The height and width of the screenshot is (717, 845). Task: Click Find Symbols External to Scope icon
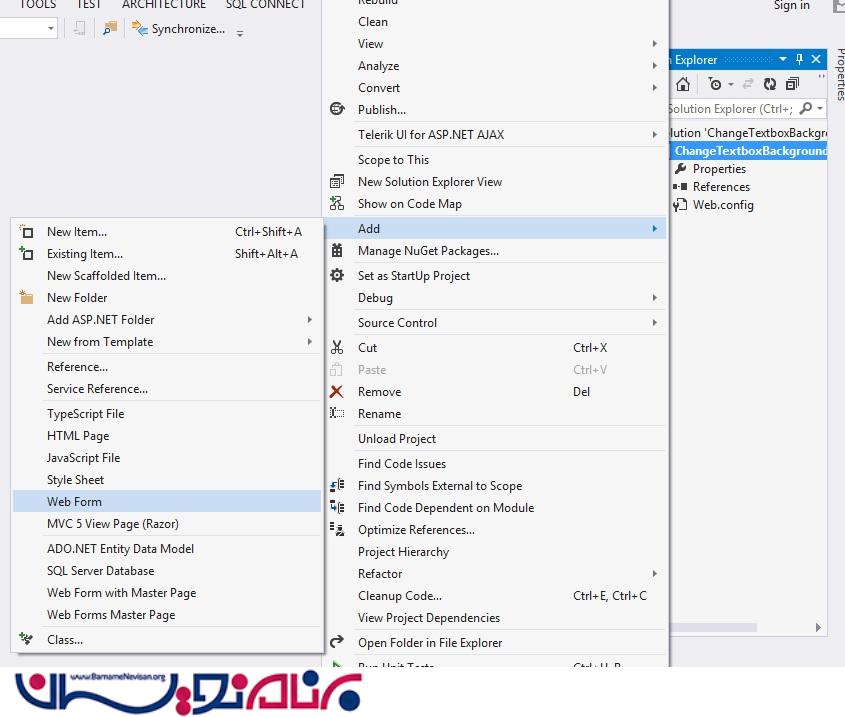pyautogui.click(x=337, y=485)
